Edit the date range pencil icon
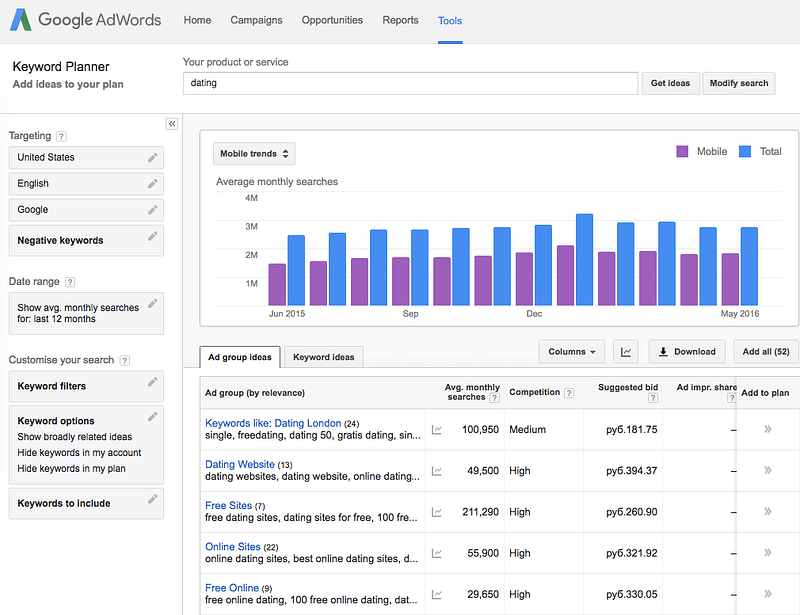The width and height of the screenshot is (800, 615). [x=152, y=304]
